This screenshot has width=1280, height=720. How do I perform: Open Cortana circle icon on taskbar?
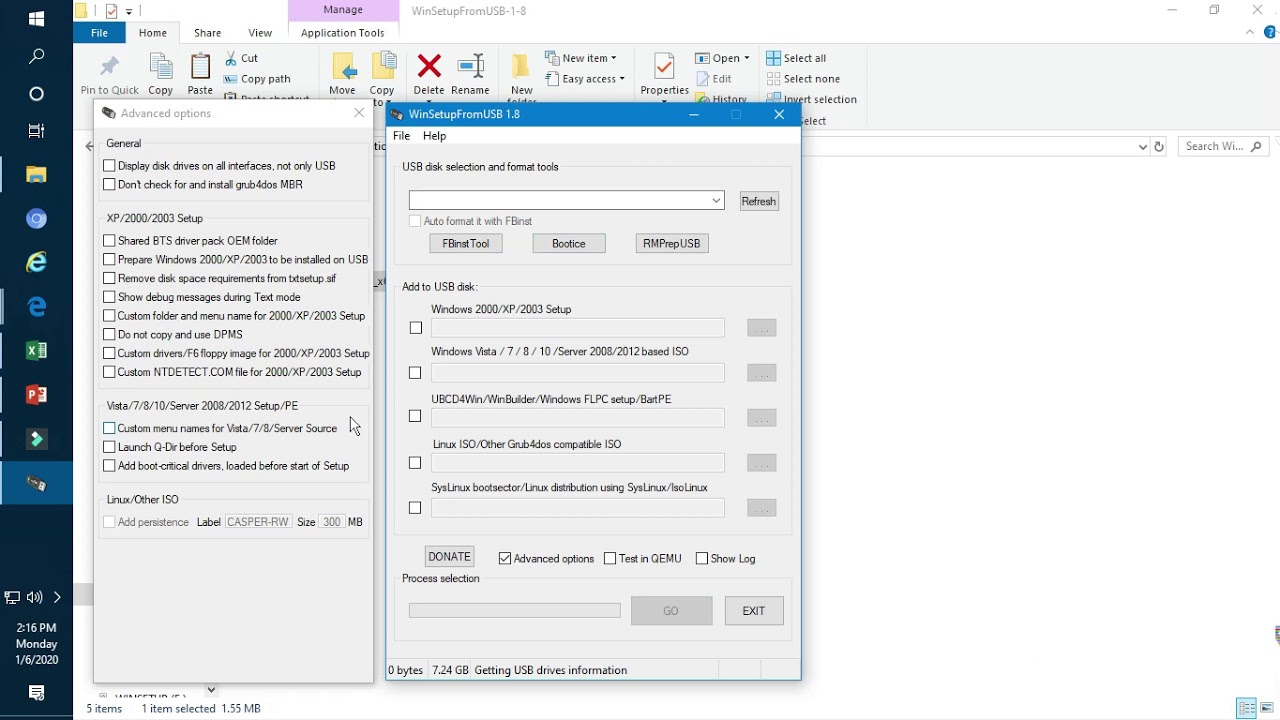36,94
